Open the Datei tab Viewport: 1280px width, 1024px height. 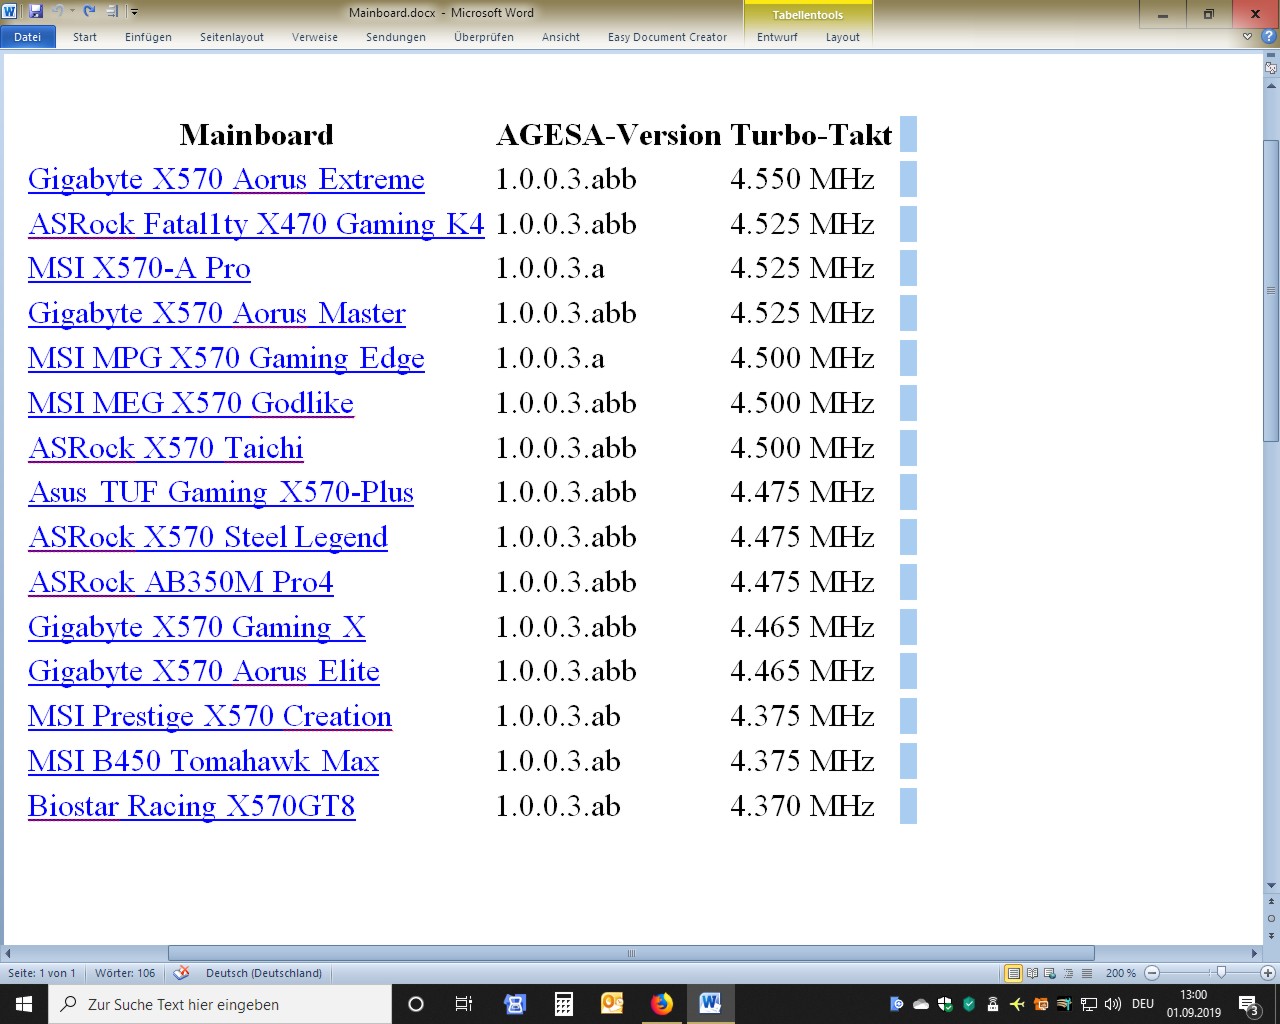(27, 37)
